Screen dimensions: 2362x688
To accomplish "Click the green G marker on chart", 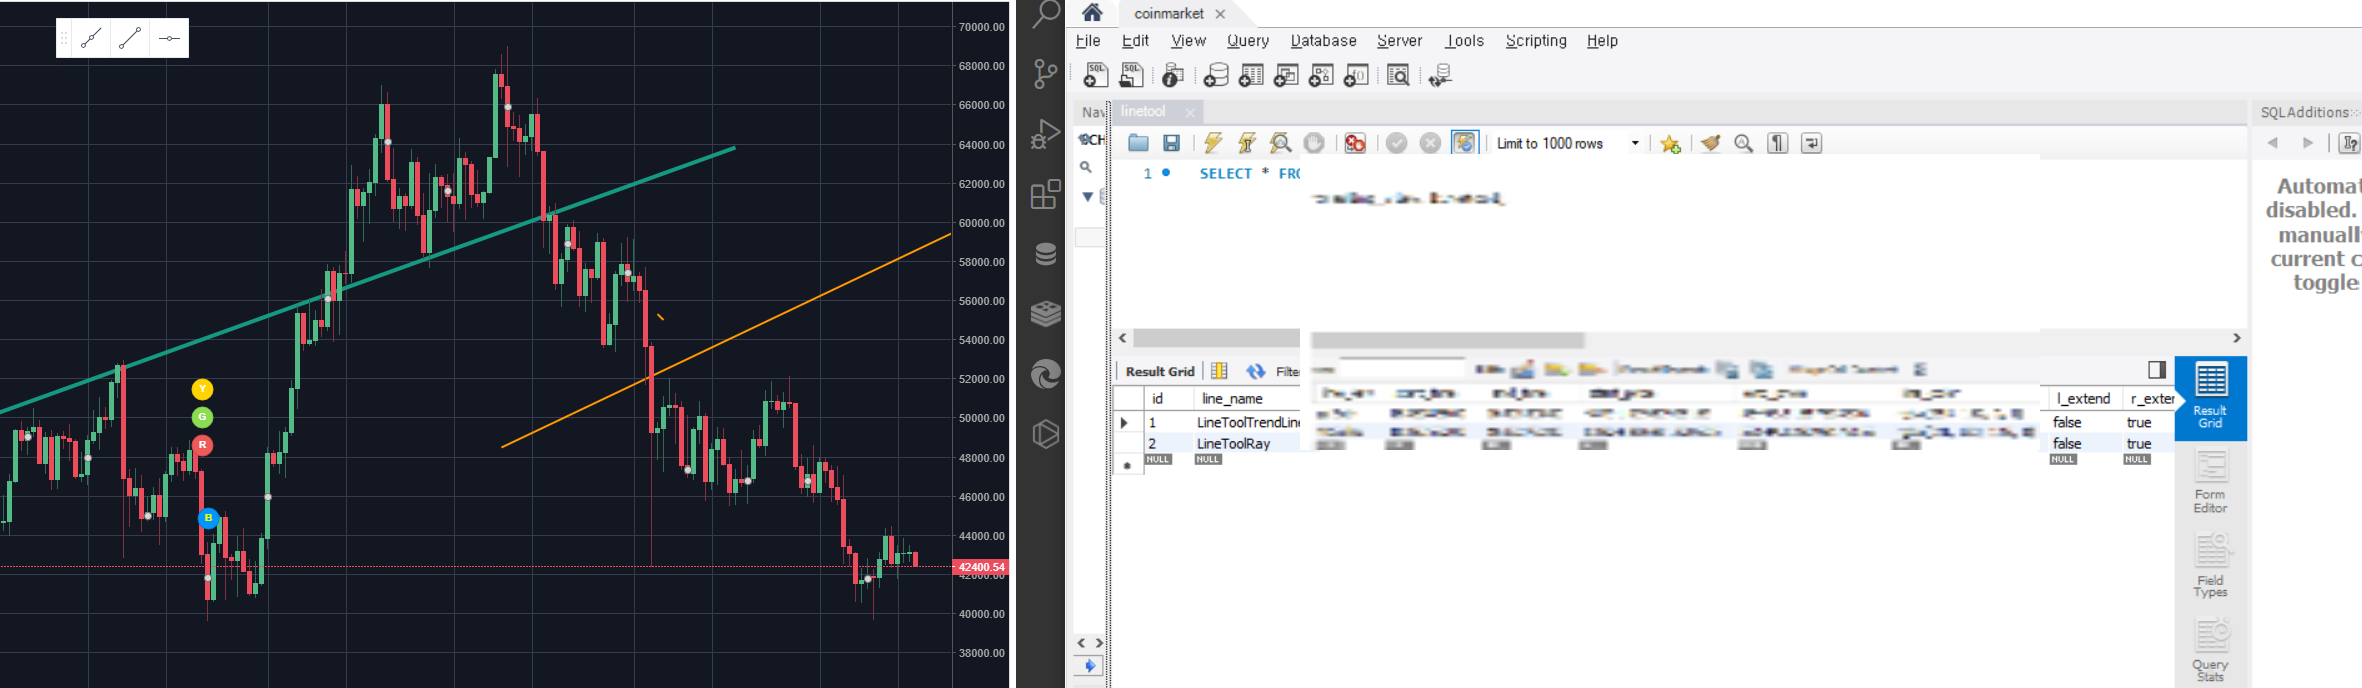I will click(x=202, y=417).
